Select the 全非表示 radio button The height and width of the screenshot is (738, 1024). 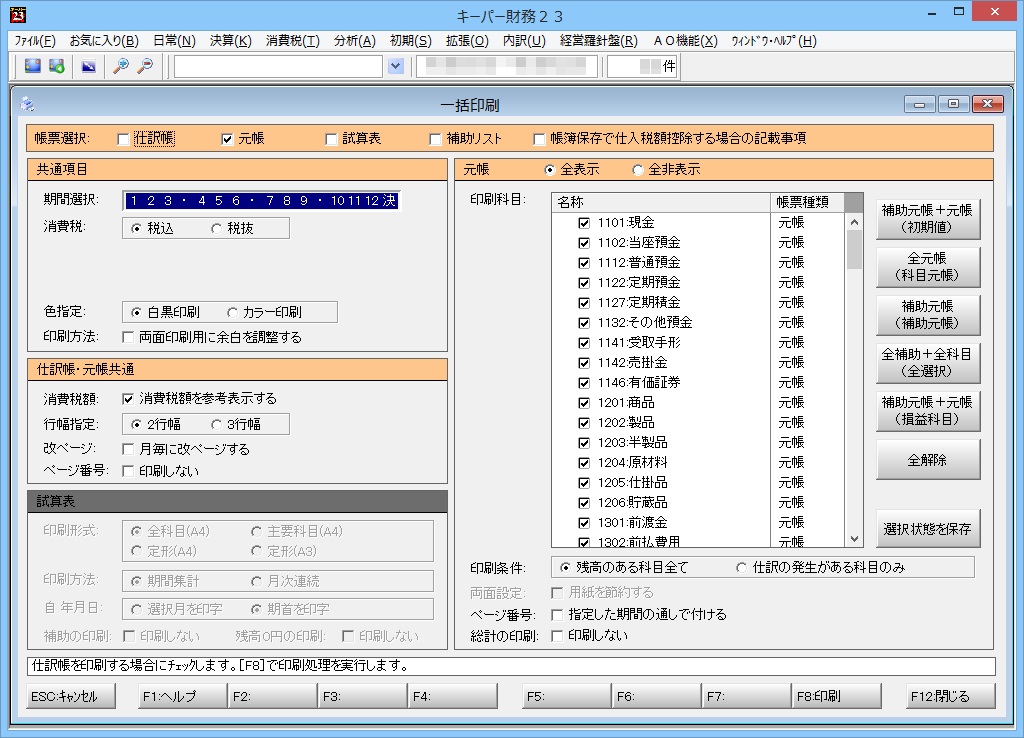point(638,170)
